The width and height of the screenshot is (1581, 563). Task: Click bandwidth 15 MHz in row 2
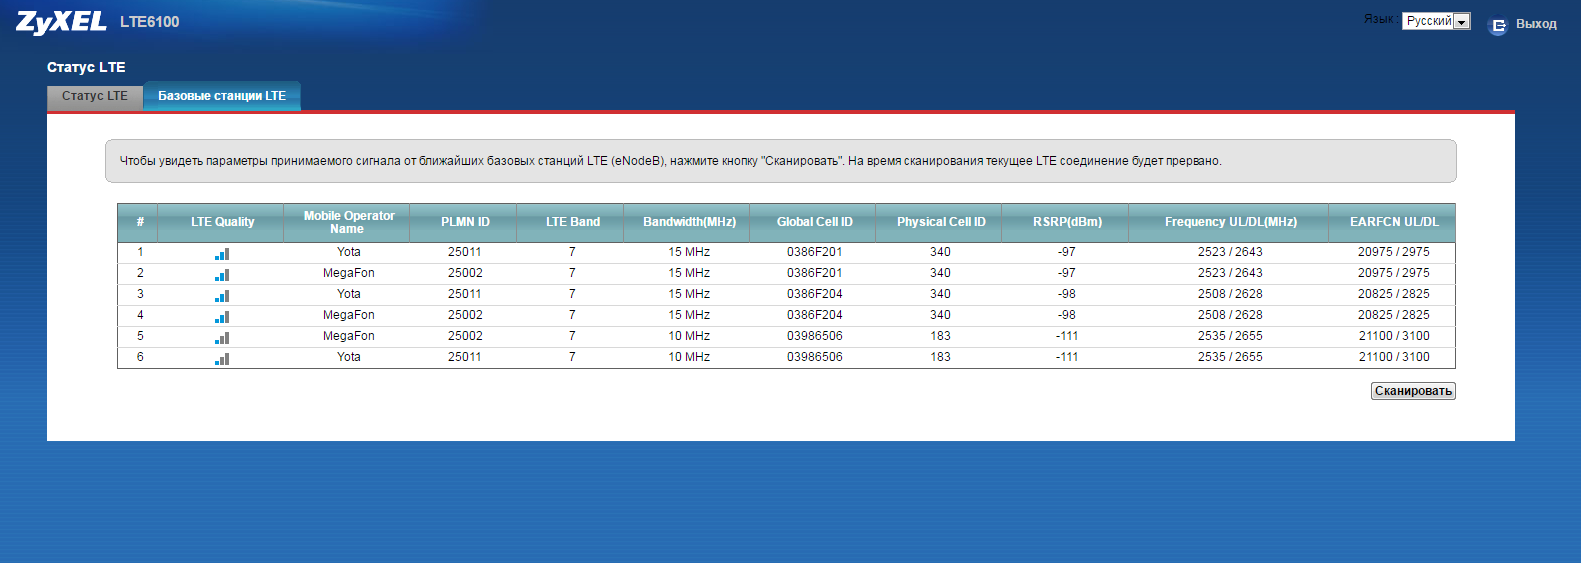coord(689,273)
